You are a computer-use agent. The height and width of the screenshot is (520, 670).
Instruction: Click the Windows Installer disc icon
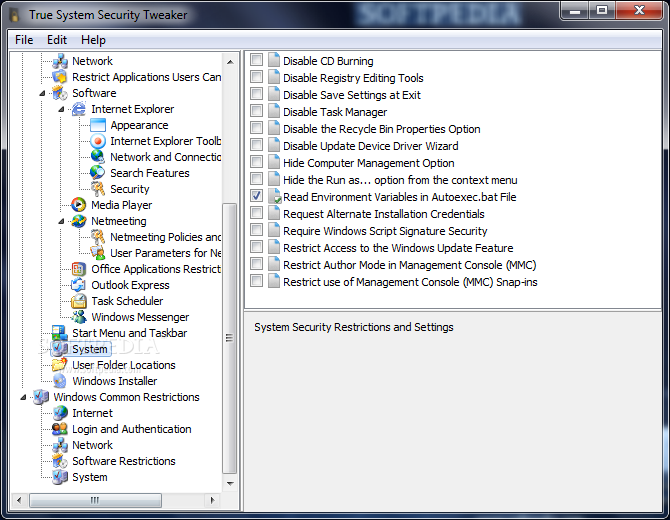click(x=60, y=381)
